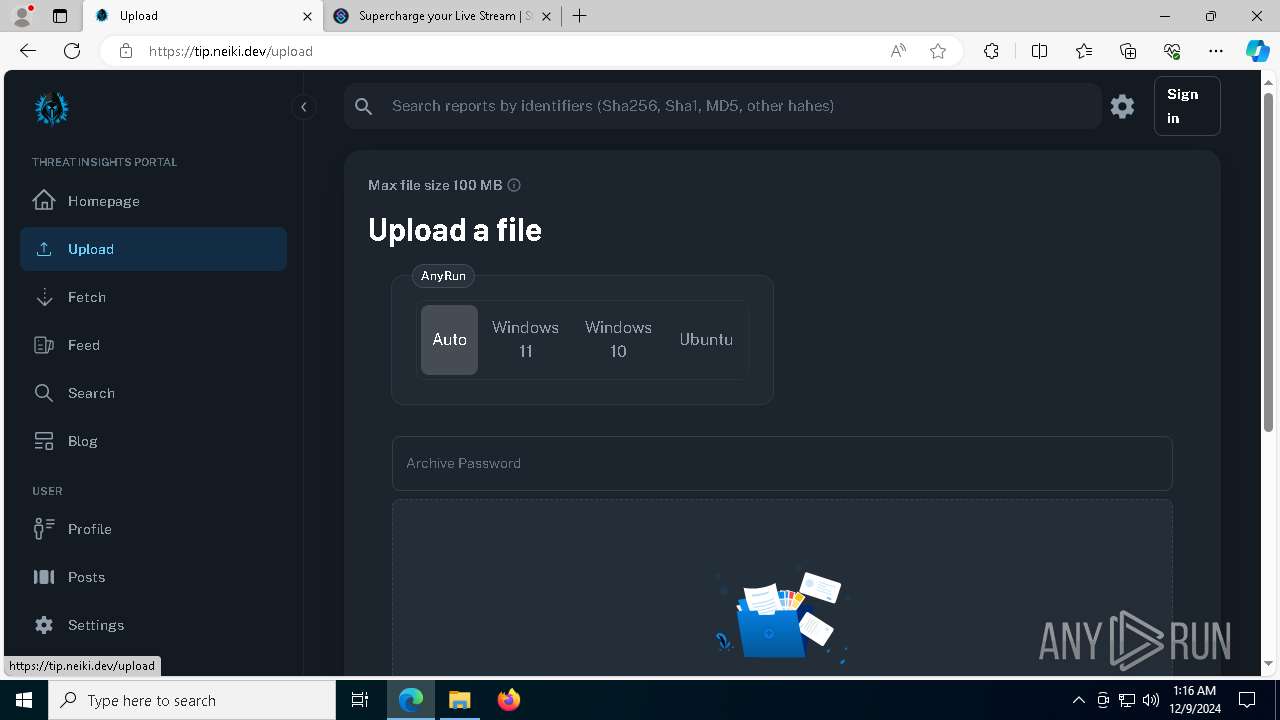The height and width of the screenshot is (720, 1280).
Task: Select the Auto OS option
Action: click(x=449, y=340)
